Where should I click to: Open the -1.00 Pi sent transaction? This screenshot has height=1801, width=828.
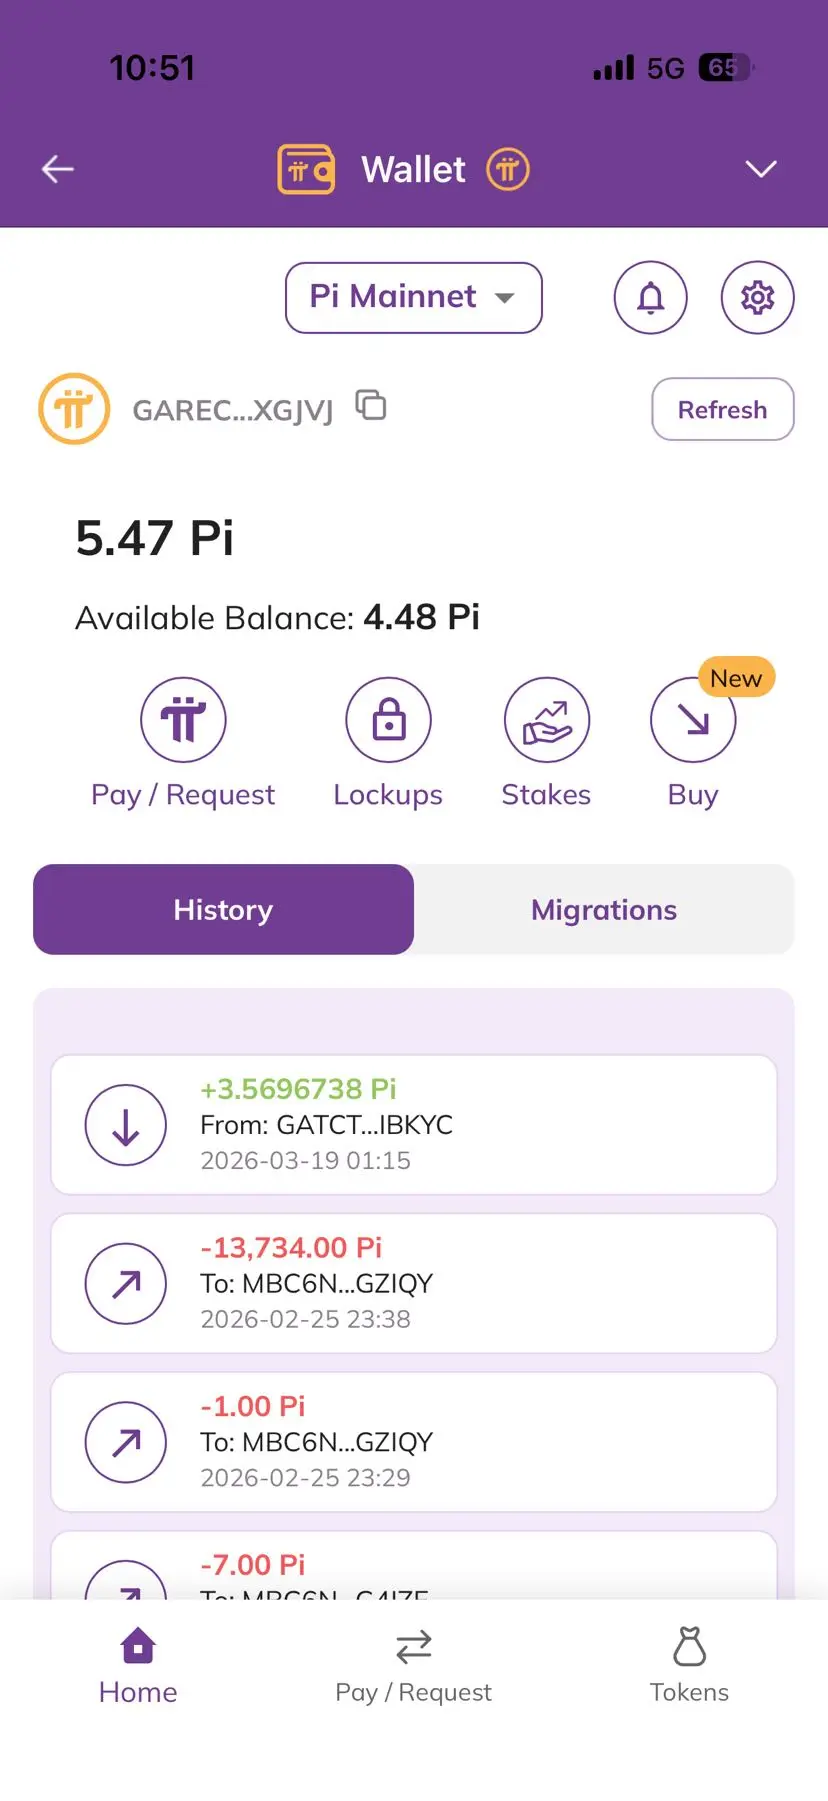pos(414,1442)
